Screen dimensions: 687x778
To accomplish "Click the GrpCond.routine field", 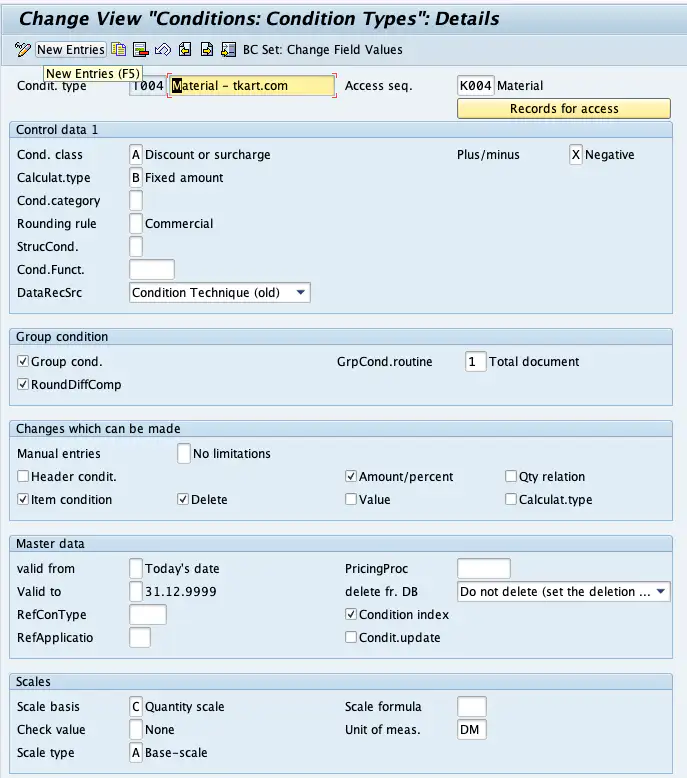I will (x=475, y=362).
